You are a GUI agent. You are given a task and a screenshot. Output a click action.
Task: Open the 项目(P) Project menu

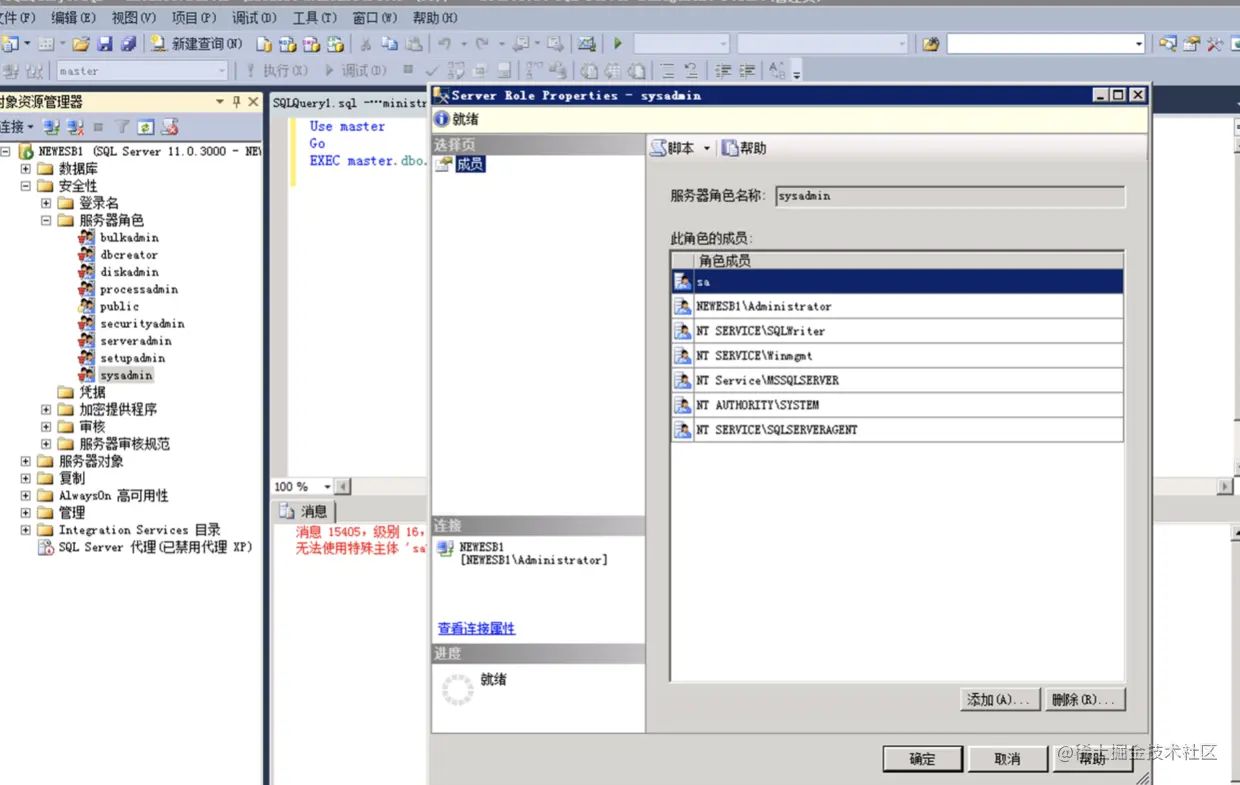pos(193,18)
